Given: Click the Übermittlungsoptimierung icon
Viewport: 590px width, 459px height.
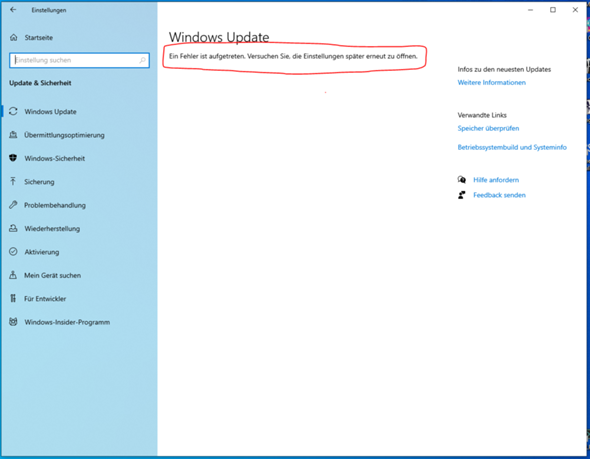Looking at the screenshot, I should tap(13, 135).
